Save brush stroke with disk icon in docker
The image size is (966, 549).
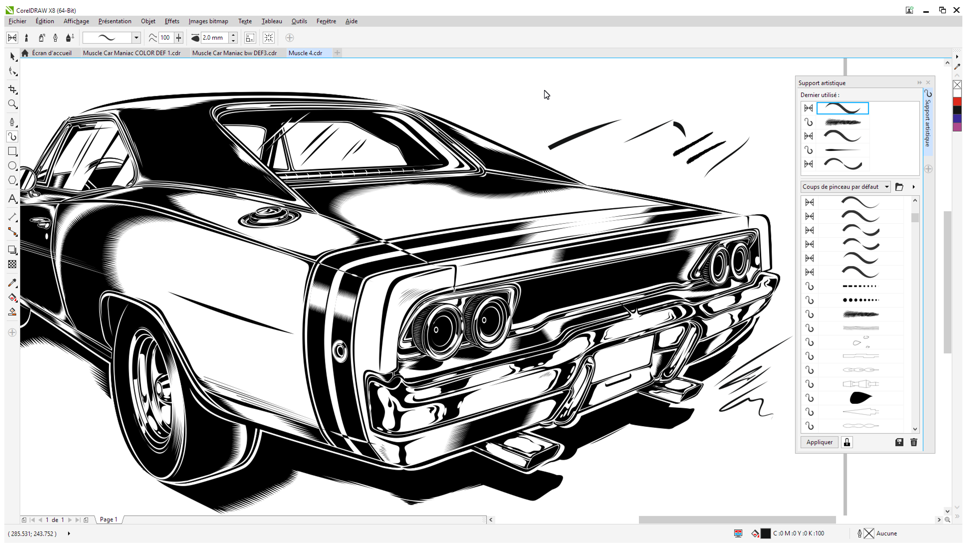[x=899, y=442]
